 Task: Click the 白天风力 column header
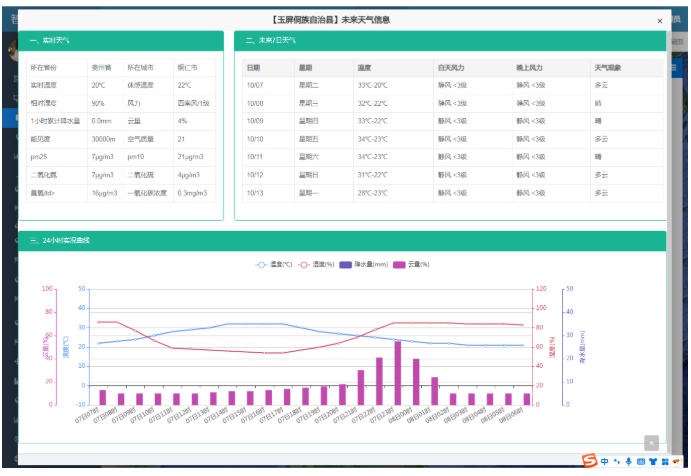[472, 68]
